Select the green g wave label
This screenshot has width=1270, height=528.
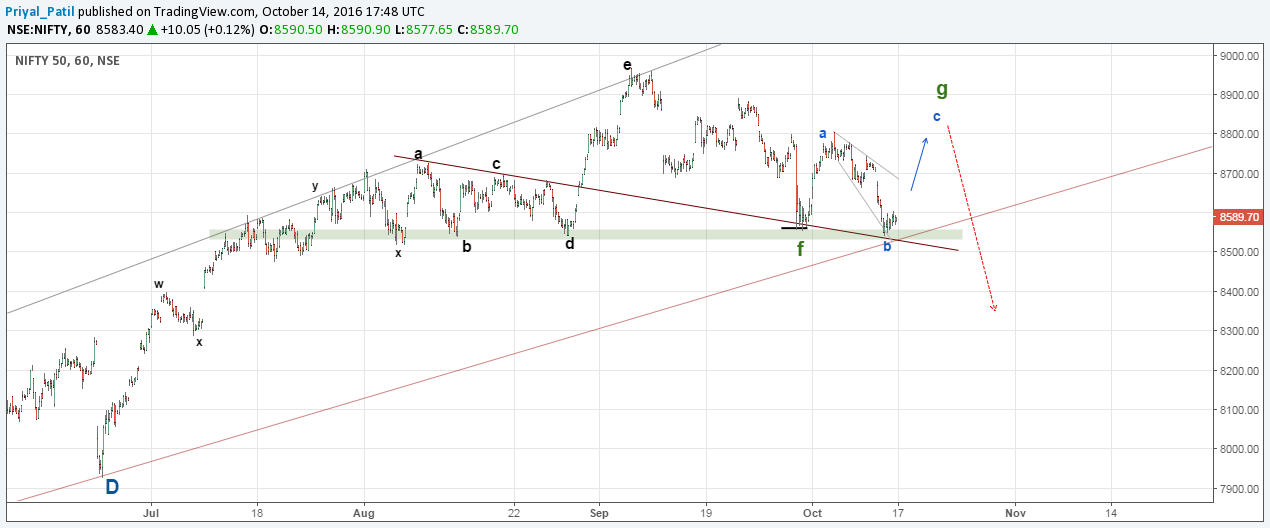(x=942, y=89)
